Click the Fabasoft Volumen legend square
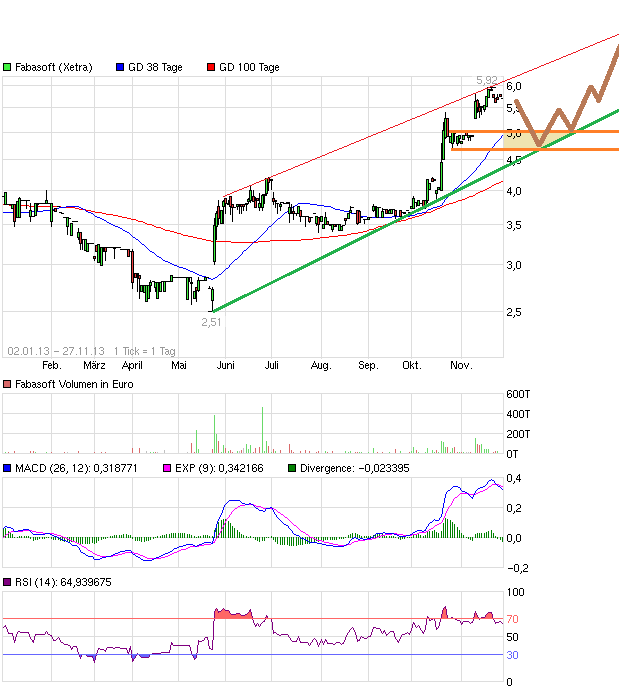The width and height of the screenshot is (619, 690). [8, 384]
